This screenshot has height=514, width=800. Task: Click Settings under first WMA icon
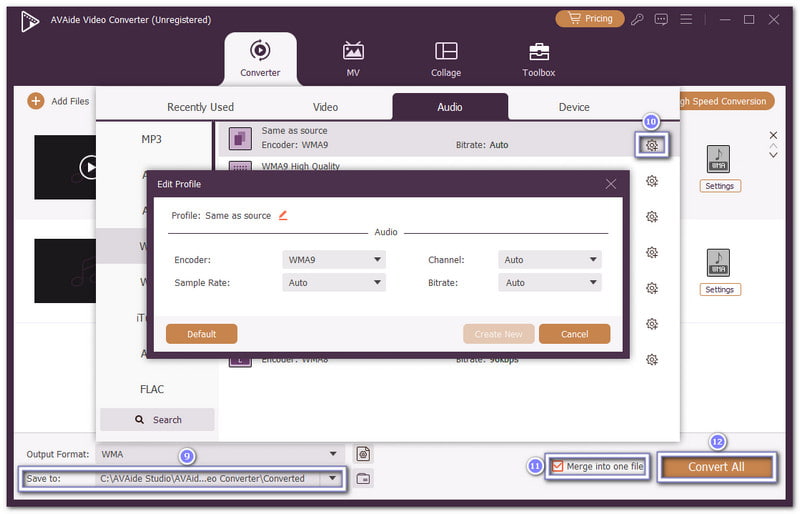coord(719,186)
